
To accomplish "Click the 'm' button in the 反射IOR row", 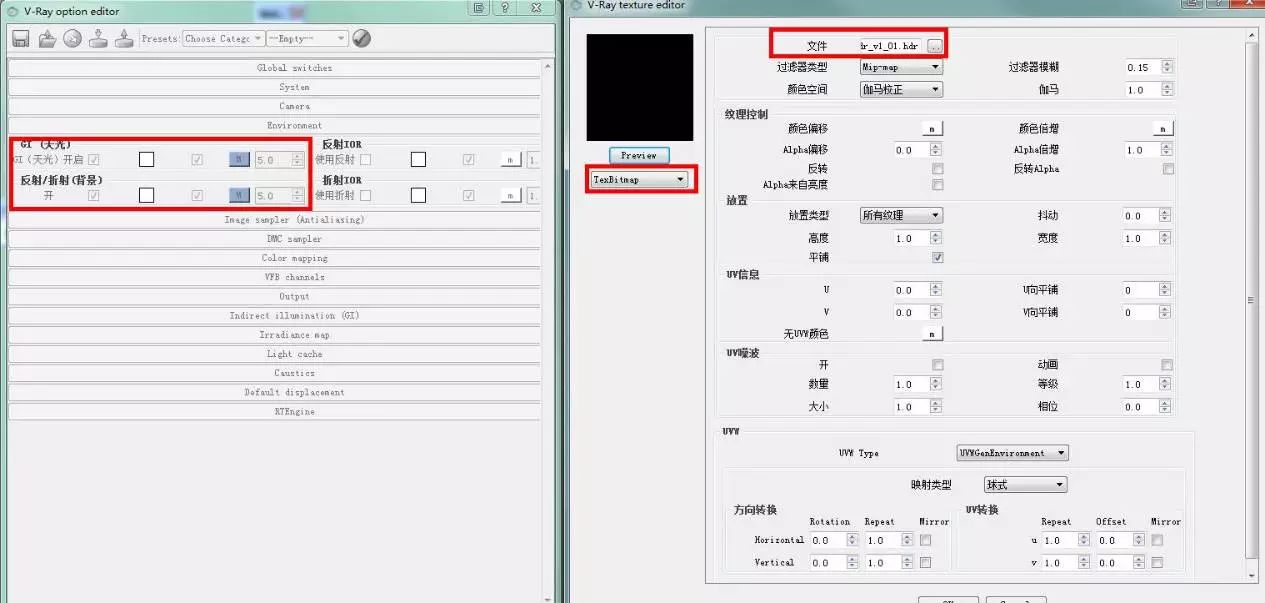I will click(511, 159).
